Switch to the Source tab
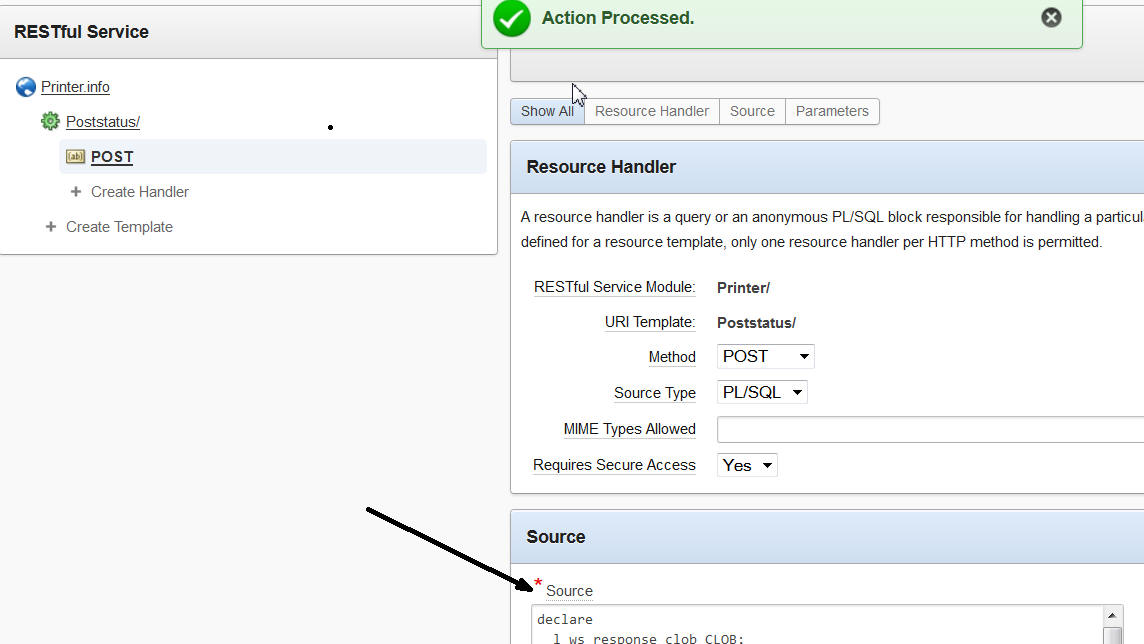This screenshot has width=1144, height=644. coord(752,111)
